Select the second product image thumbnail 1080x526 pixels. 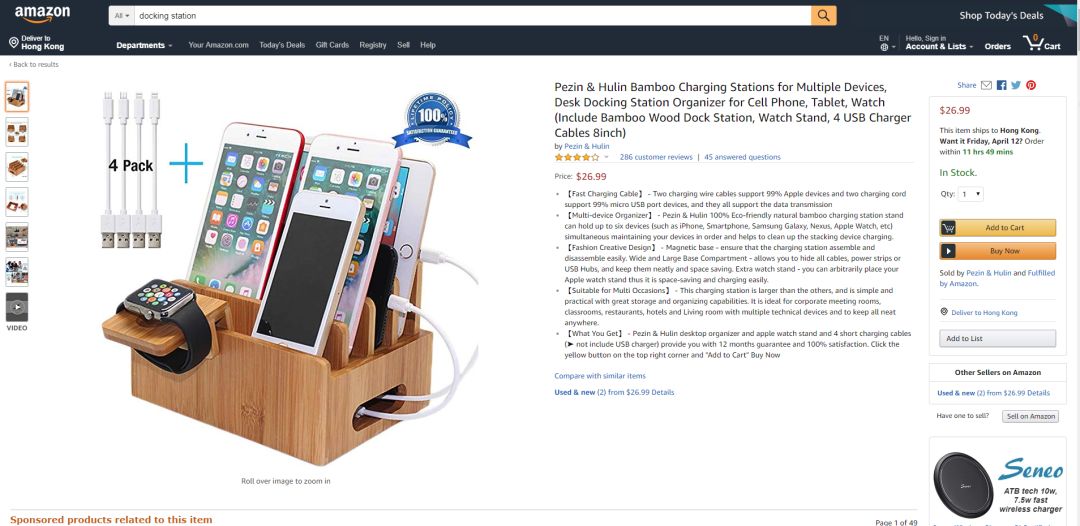coord(17,132)
